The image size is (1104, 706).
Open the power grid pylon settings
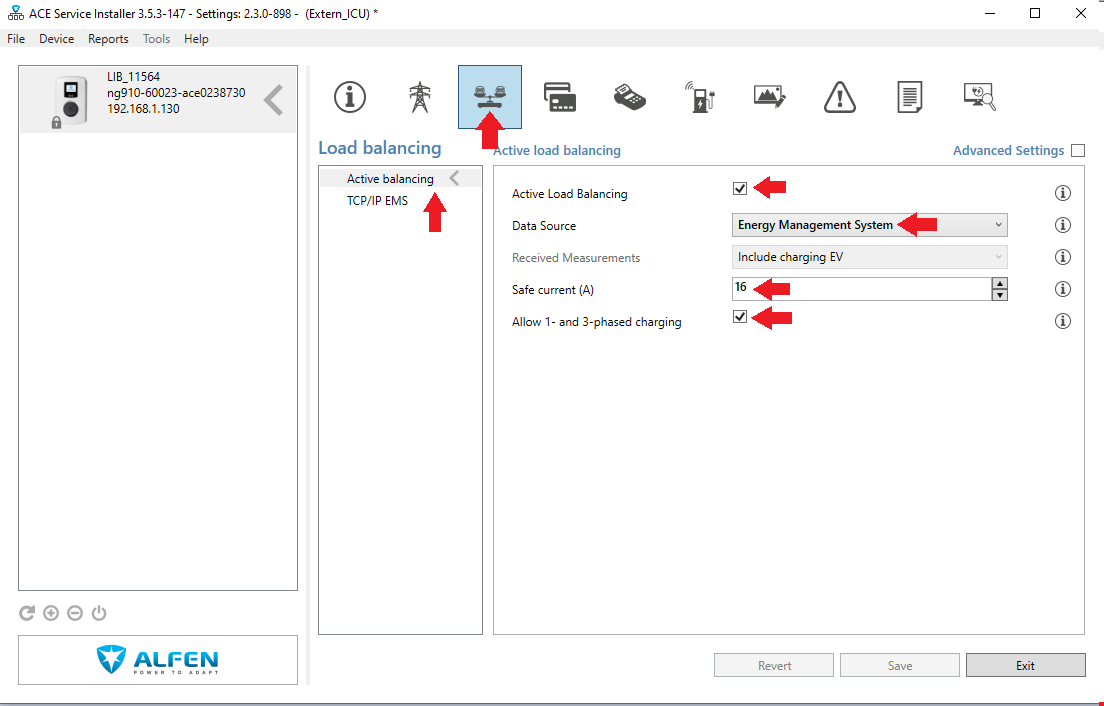[x=420, y=97]
